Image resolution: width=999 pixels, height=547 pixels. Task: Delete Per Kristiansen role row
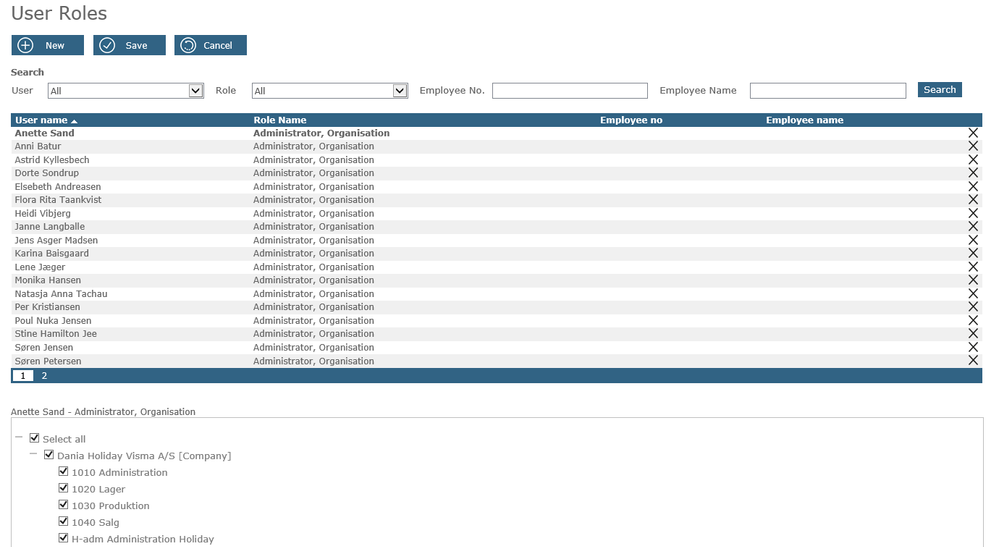click(973, 306)
